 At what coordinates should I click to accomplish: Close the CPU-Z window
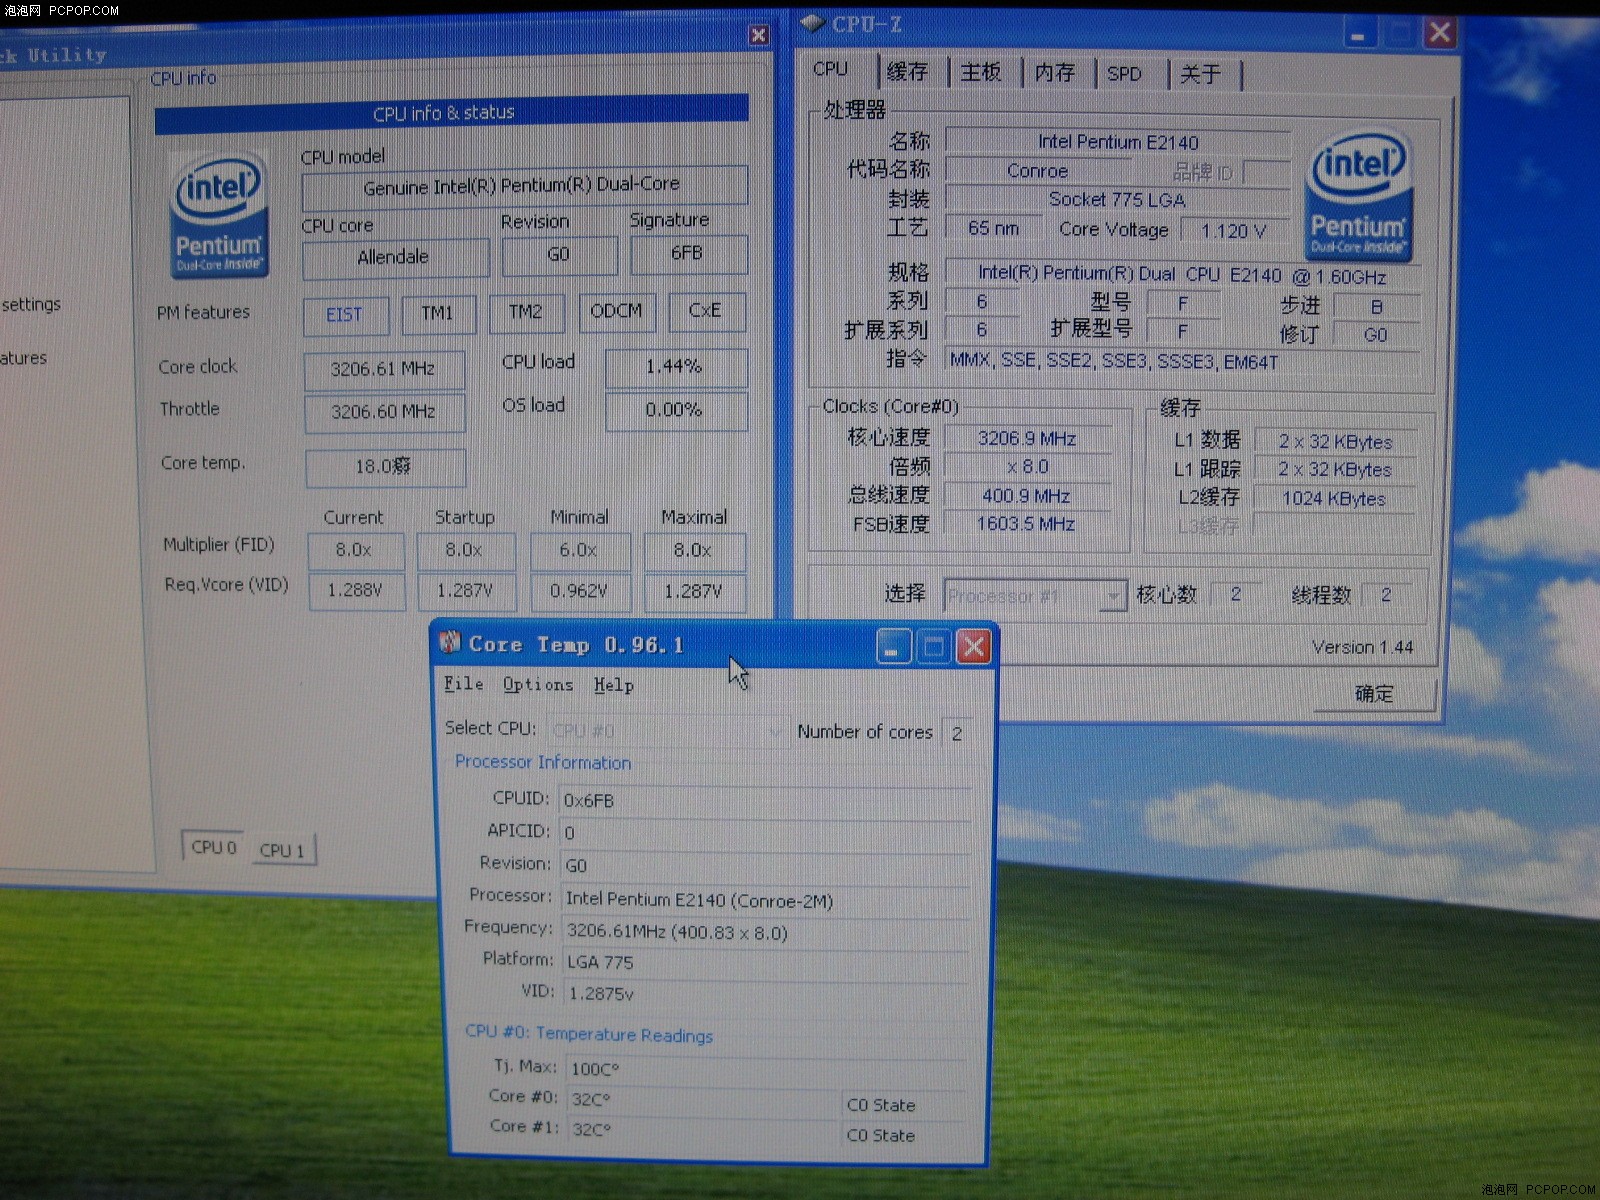tap(1439, 32)
